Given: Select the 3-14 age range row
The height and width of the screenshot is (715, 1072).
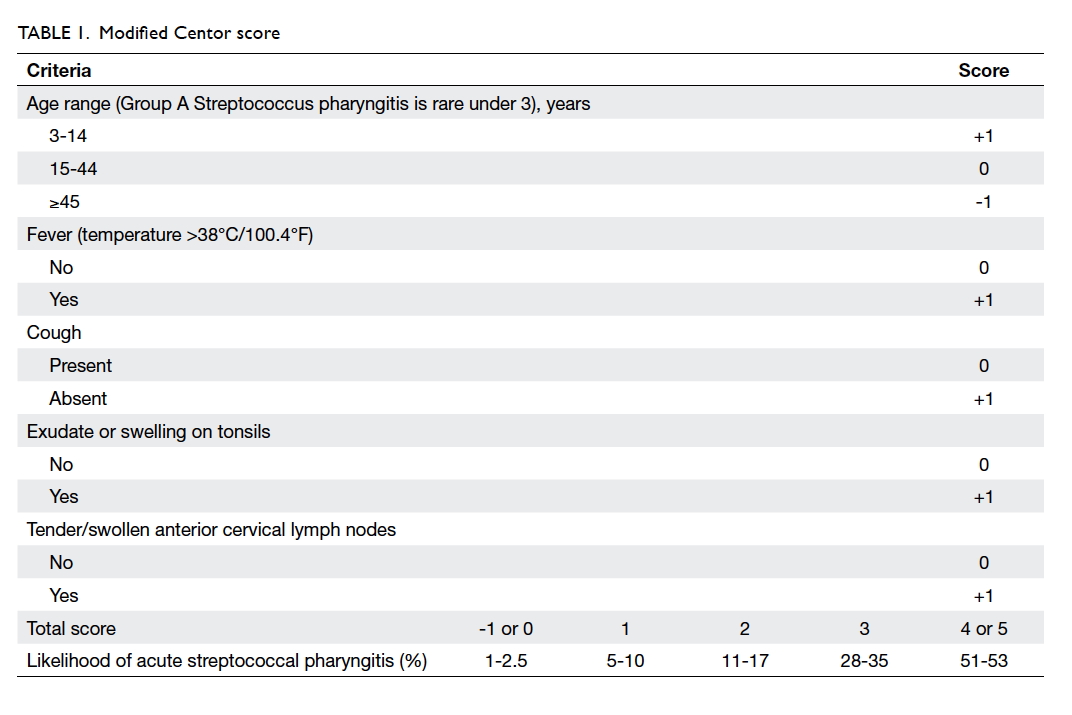Looking at the screenshot, I should tap(531, 136).
